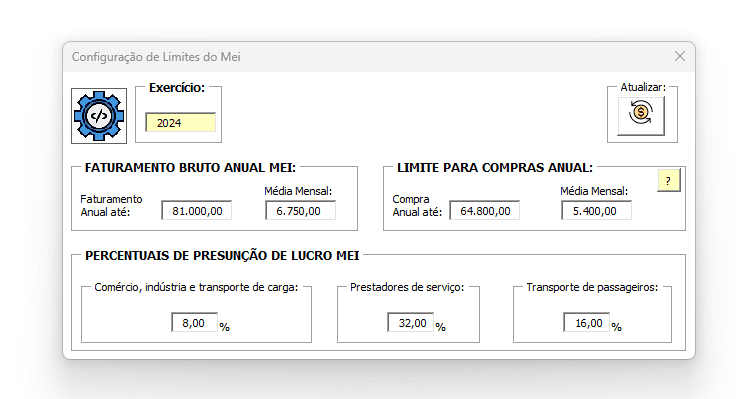Click the PERCENTUAIS DE PRESUNÇÃO DE LUCRO MEI heading
Screen dimensions: 754x399
222,255
